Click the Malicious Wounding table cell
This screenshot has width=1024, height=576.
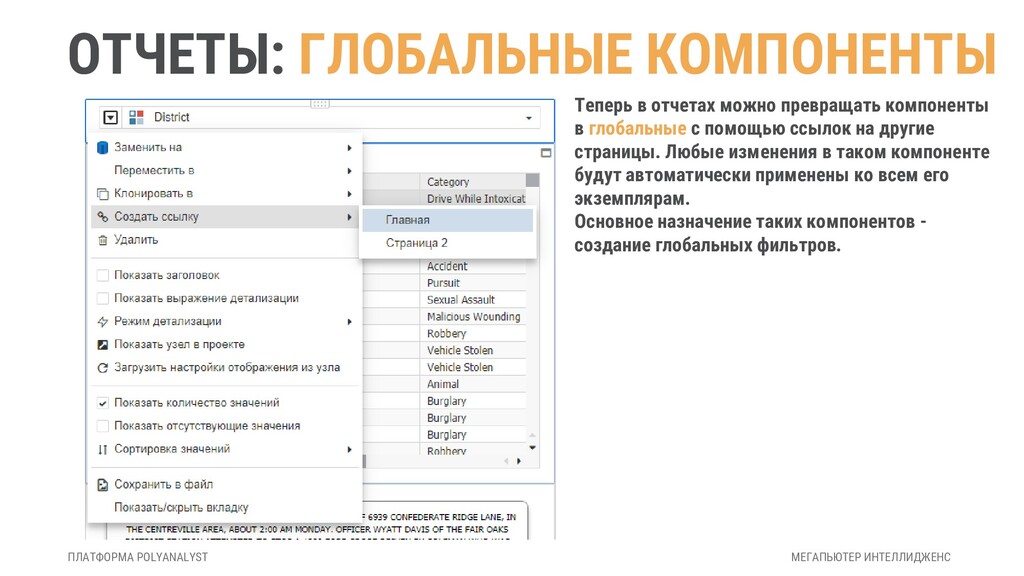point(473,317)
